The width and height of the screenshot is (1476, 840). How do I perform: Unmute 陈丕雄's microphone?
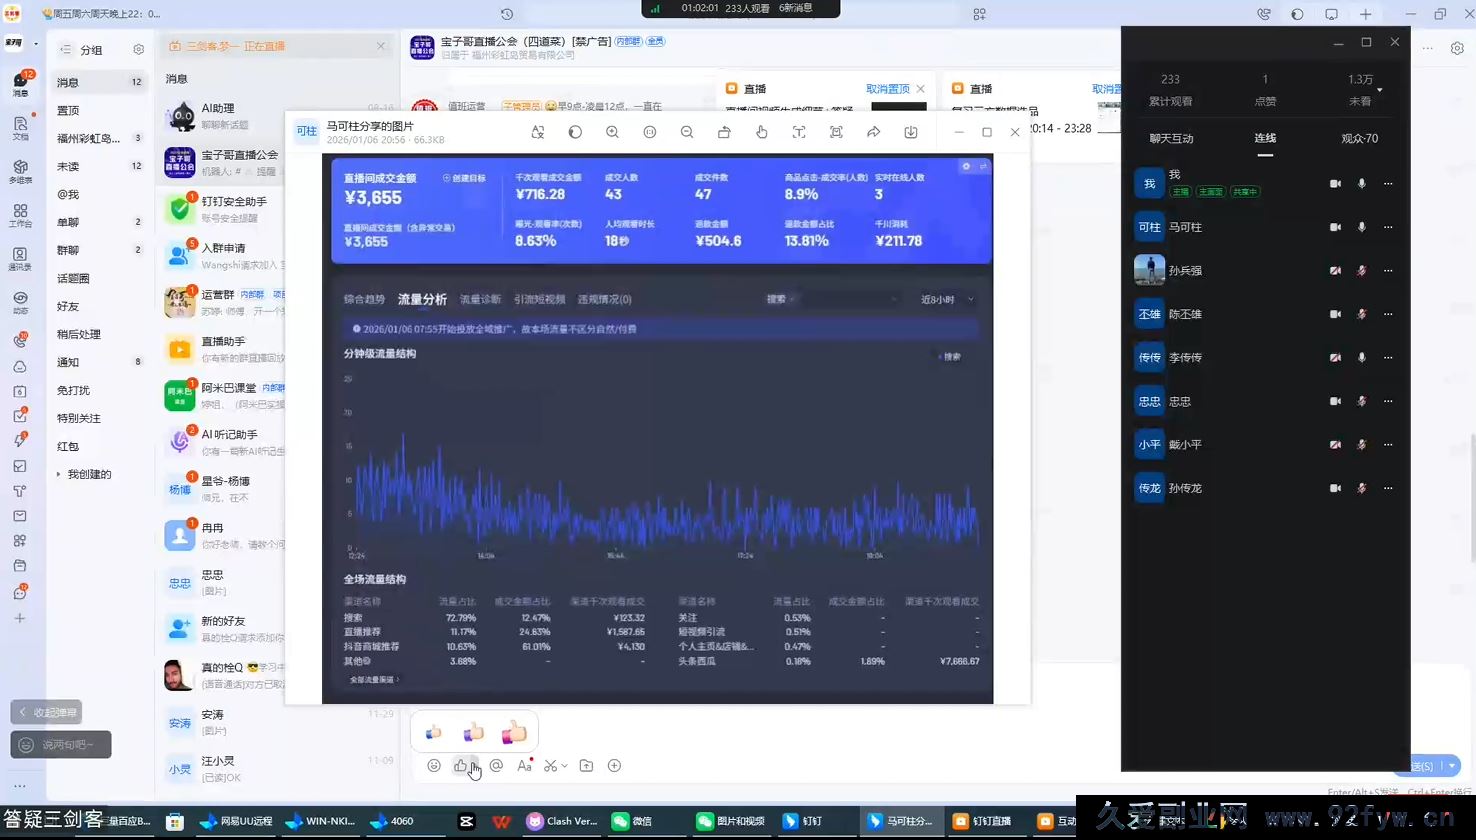point(1361,314)
